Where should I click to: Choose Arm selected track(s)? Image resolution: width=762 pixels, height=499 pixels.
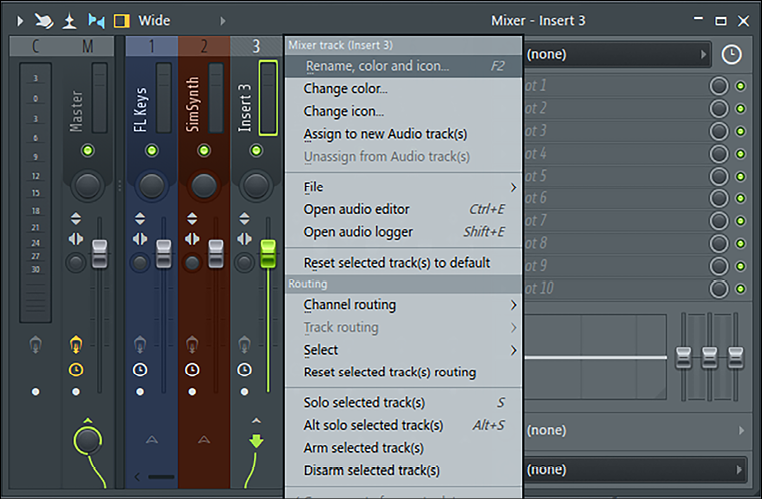404,448
